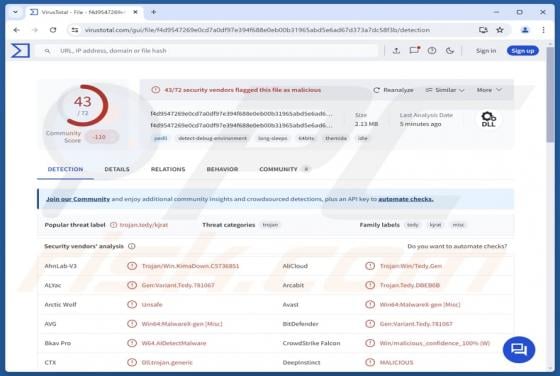Expand the Similar dropdown
This screenshot has height=376, width=560.
click(x=445, y=90)
